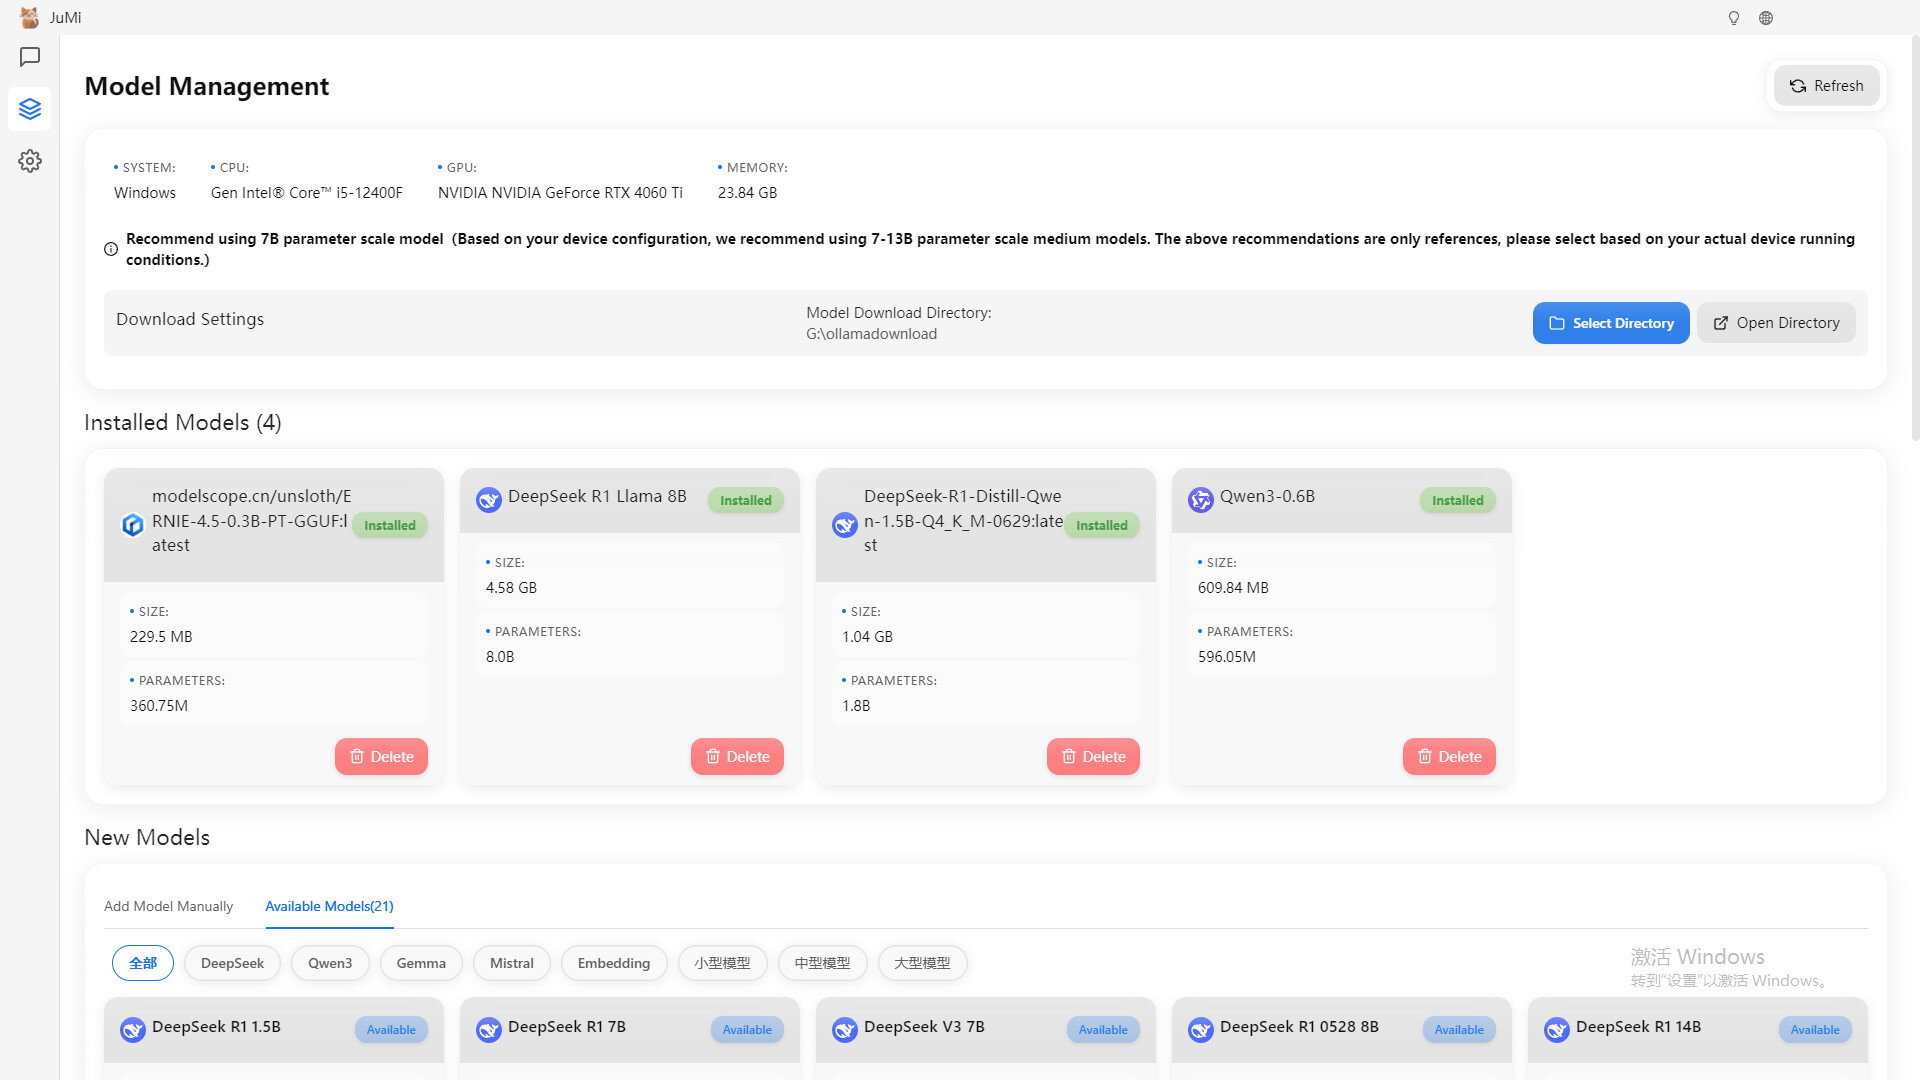Click the Qwen3-0.6B model icon

(x=1200, y=499)
